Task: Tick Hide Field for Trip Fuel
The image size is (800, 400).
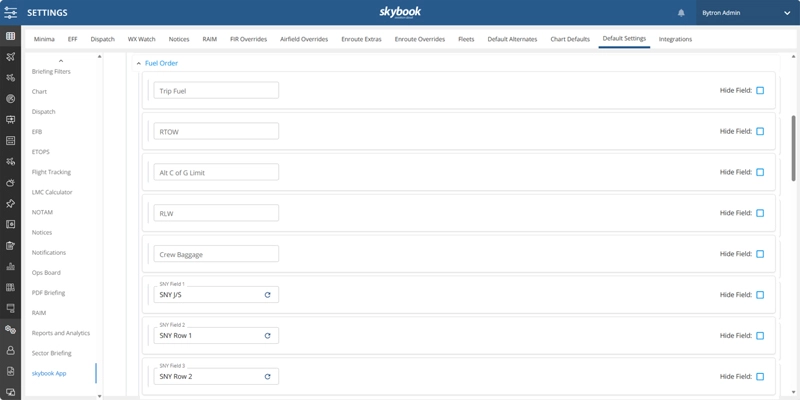Action: pyautogui.click(x=760, y=91)
